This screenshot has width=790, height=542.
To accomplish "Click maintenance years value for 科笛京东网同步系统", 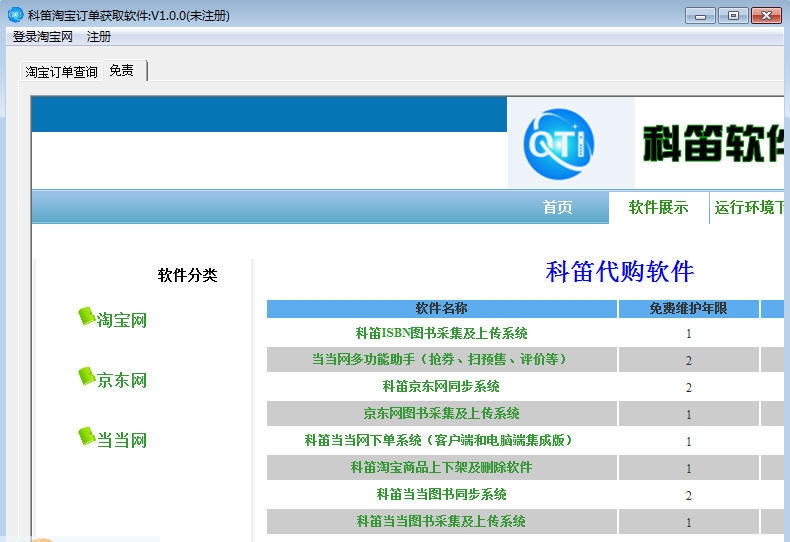I will (x=688, y=387).
